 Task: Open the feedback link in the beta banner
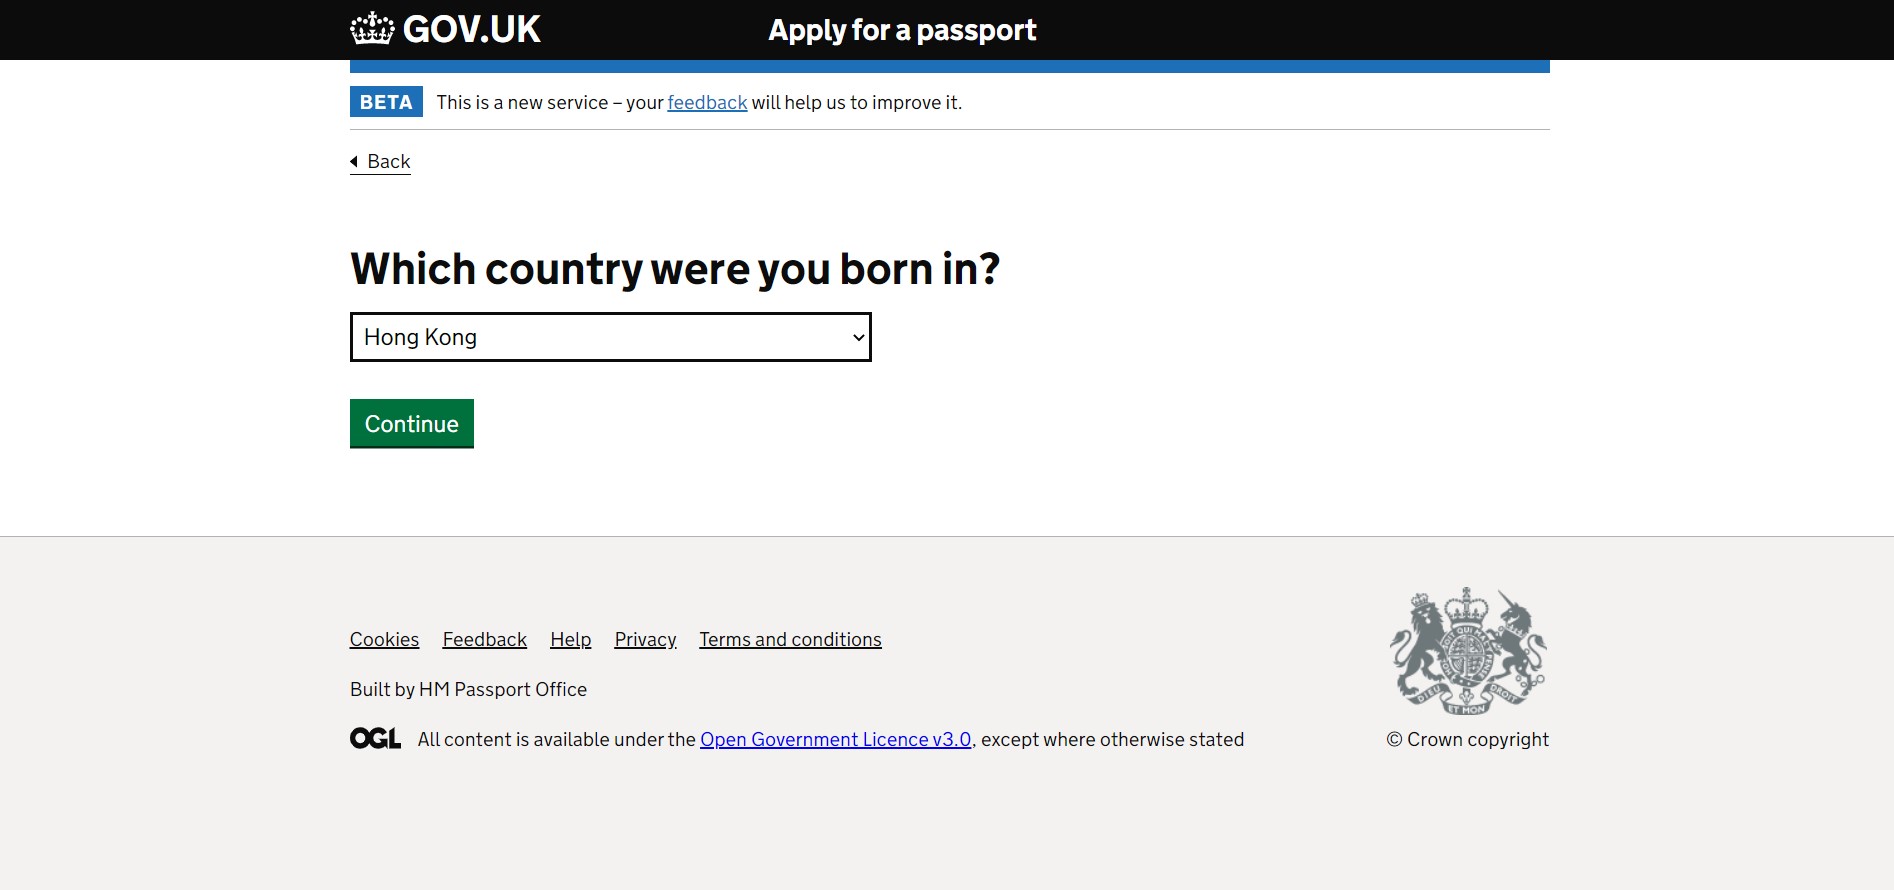[x=707, y=103]
